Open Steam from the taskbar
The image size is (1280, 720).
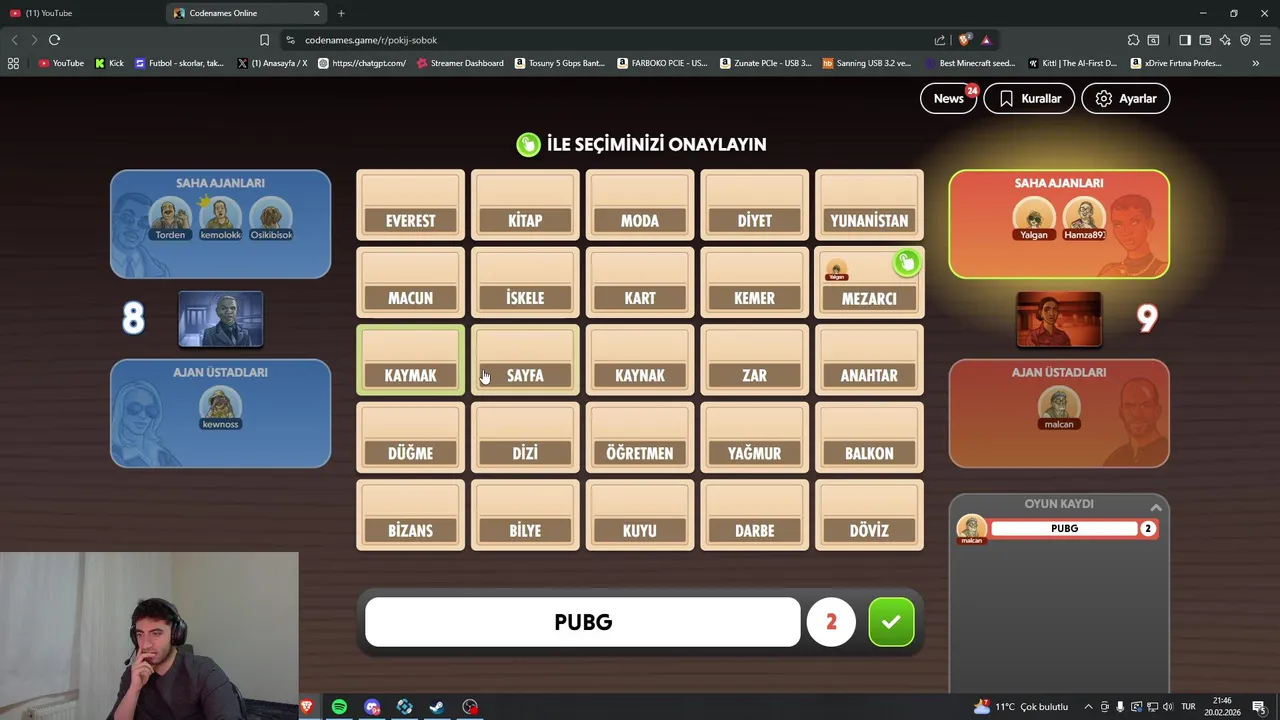437,707
